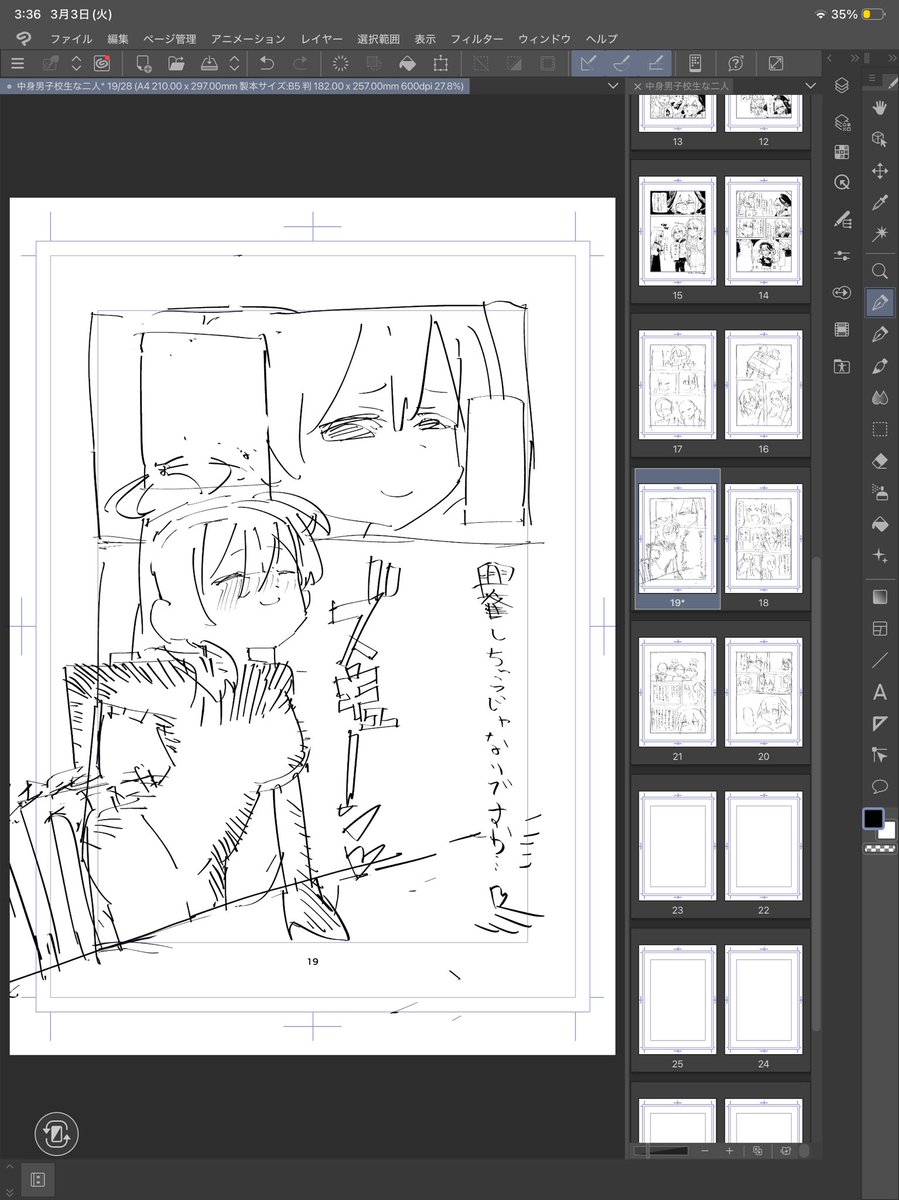
Task: Open the Tool palette menu button
Action: [x=872, y=78]
